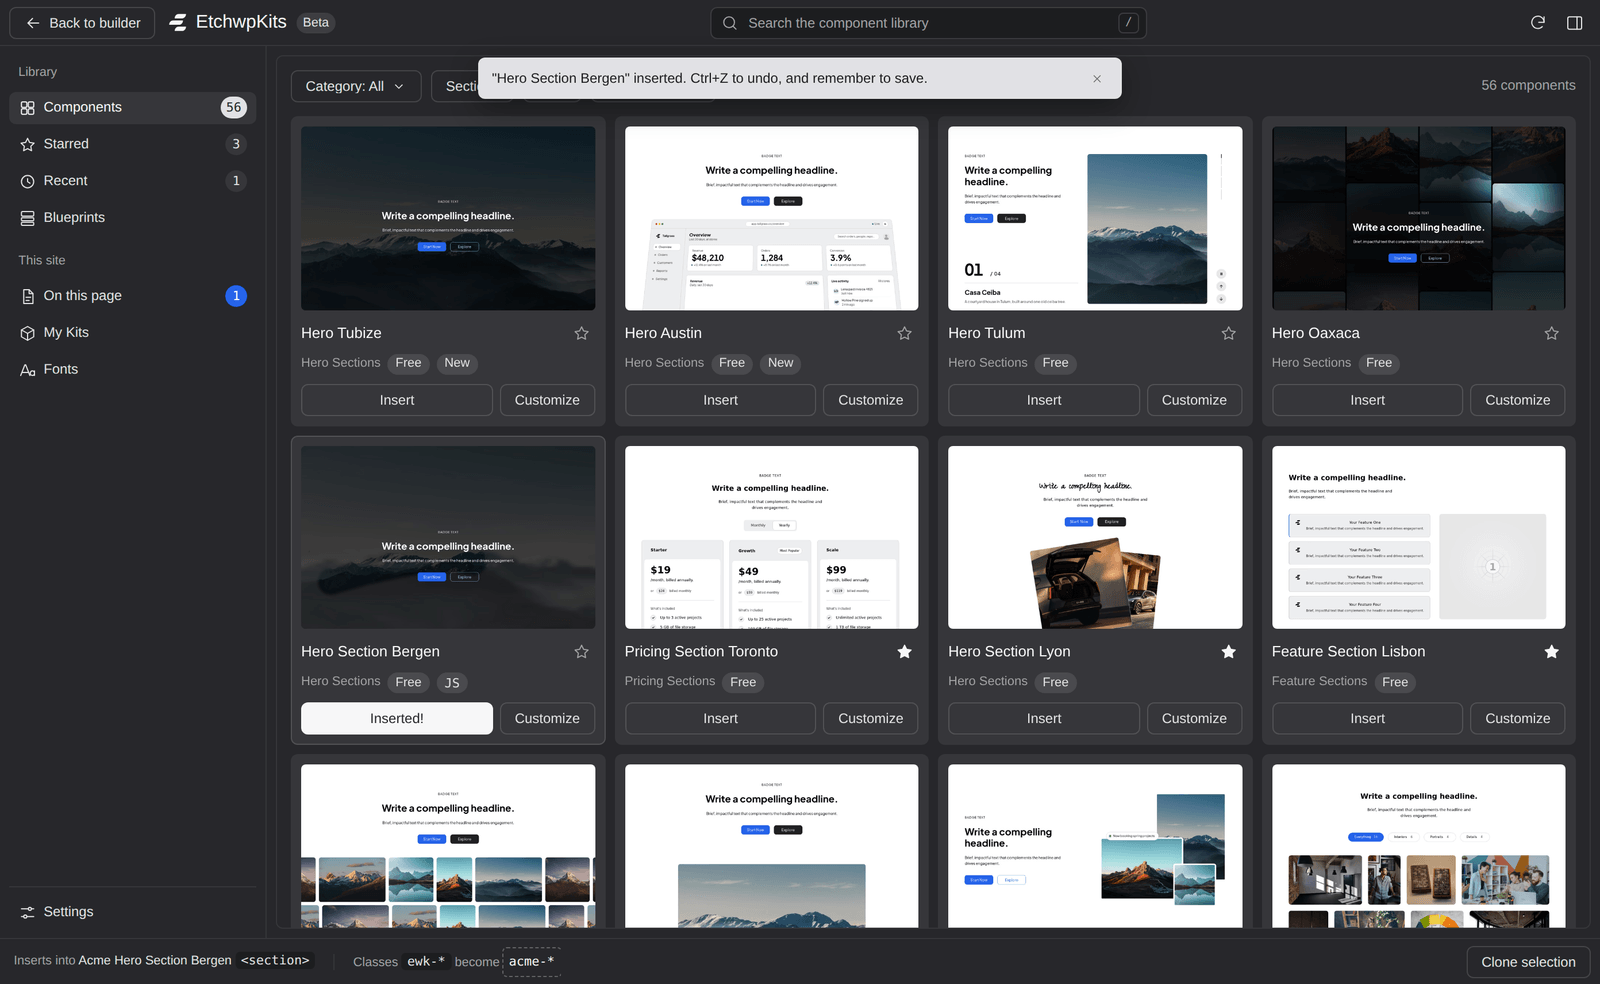The image size is (1600, 984).
Task: Open the On this page section
Action: click(x=132, y=296)
